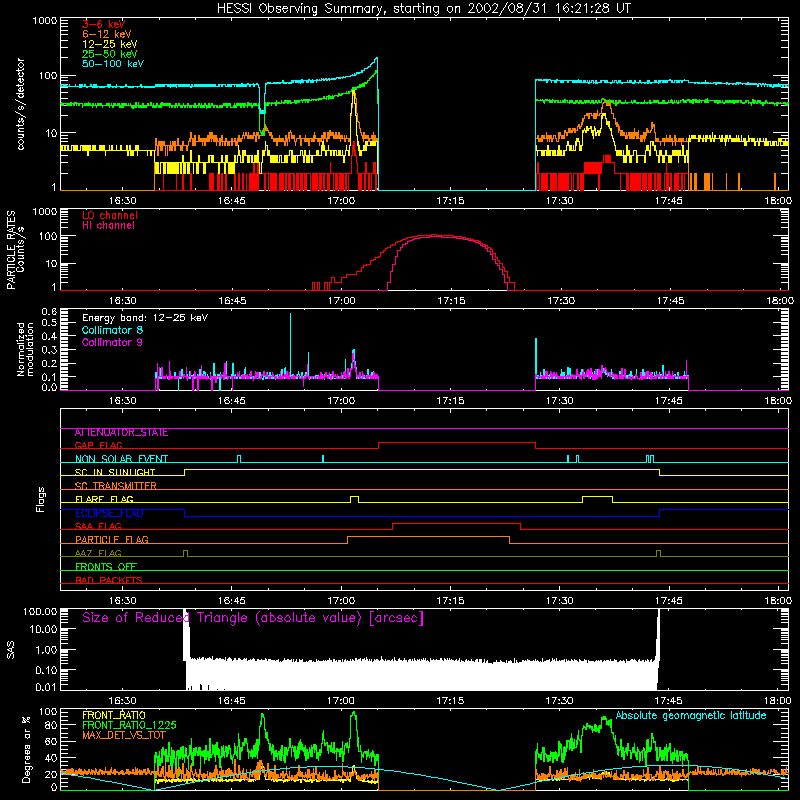Click the FLARE_FLAG pulse near 17:00
This screenshot has width=800, height=800.
coord(355,498)
